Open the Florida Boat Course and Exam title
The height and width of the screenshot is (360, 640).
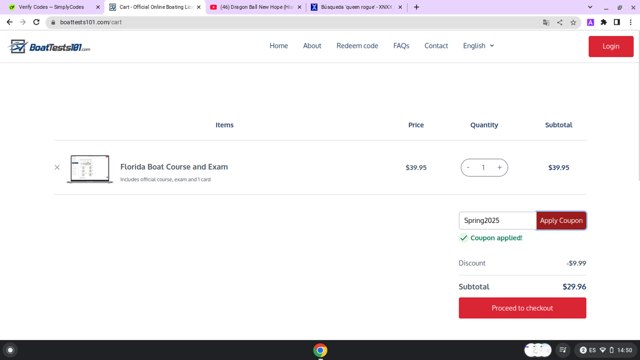click(174, 167)
